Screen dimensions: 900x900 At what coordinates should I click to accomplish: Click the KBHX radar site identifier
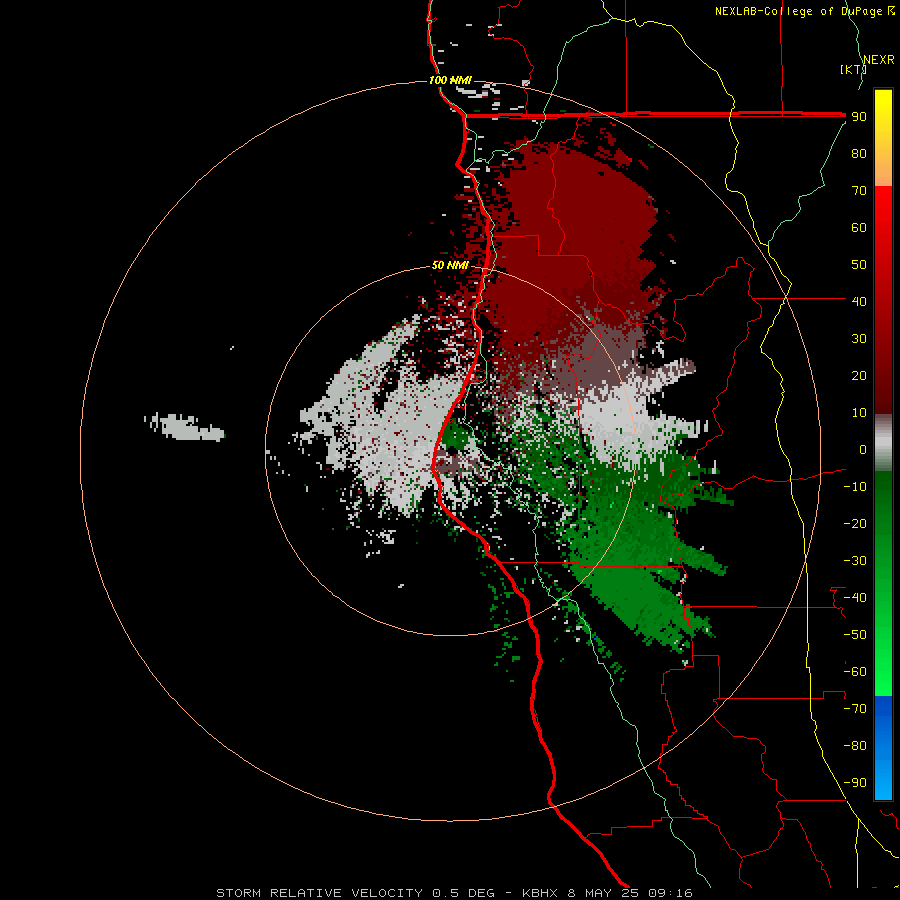tap(540, 893)
